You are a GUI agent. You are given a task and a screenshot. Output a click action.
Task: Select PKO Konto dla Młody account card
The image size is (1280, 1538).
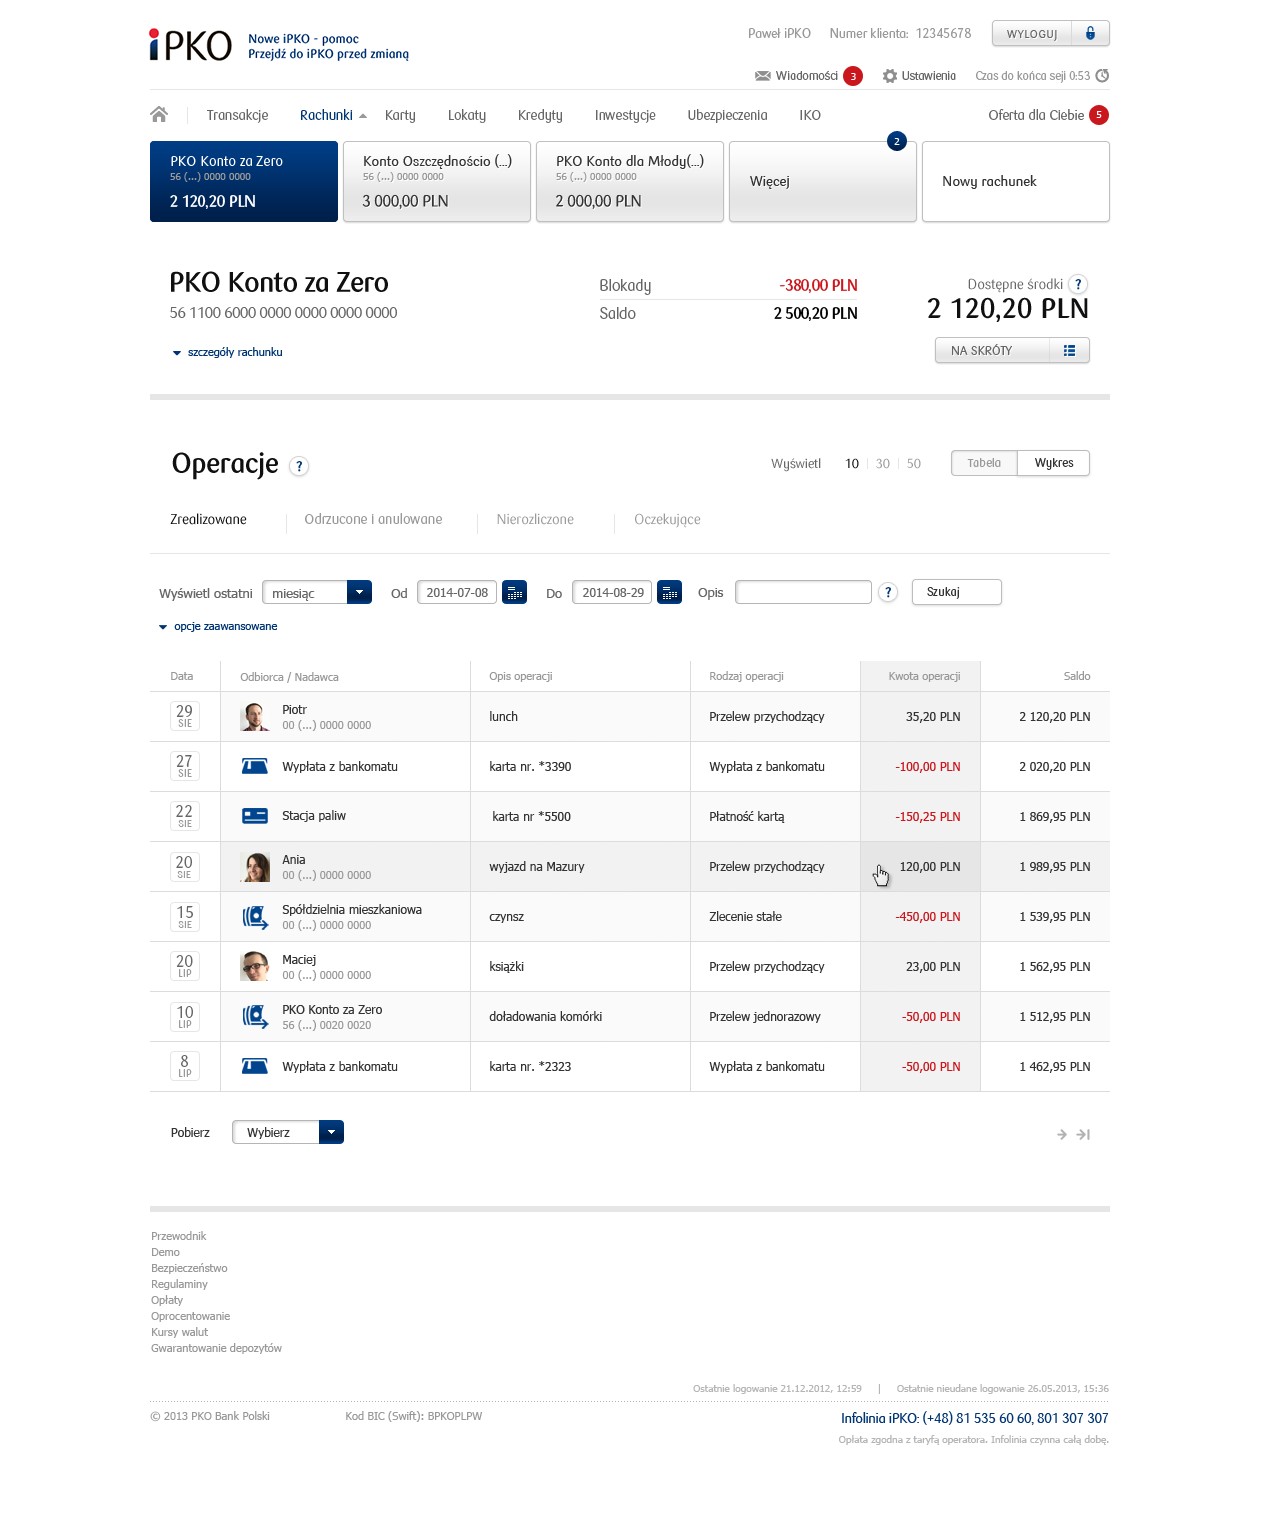629,181
